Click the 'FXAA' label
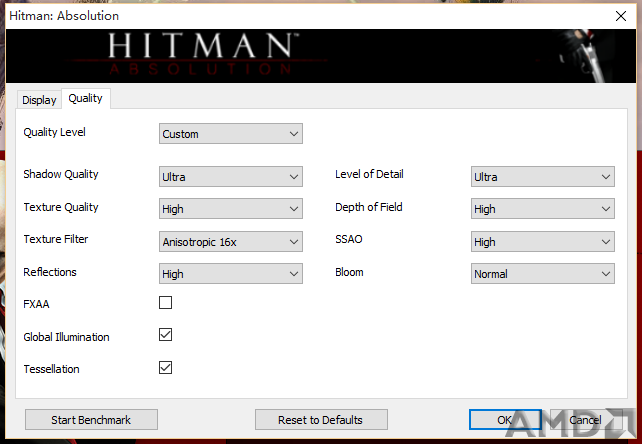The width and height of the screenshot is (642, 444). (x=36, y=304)
